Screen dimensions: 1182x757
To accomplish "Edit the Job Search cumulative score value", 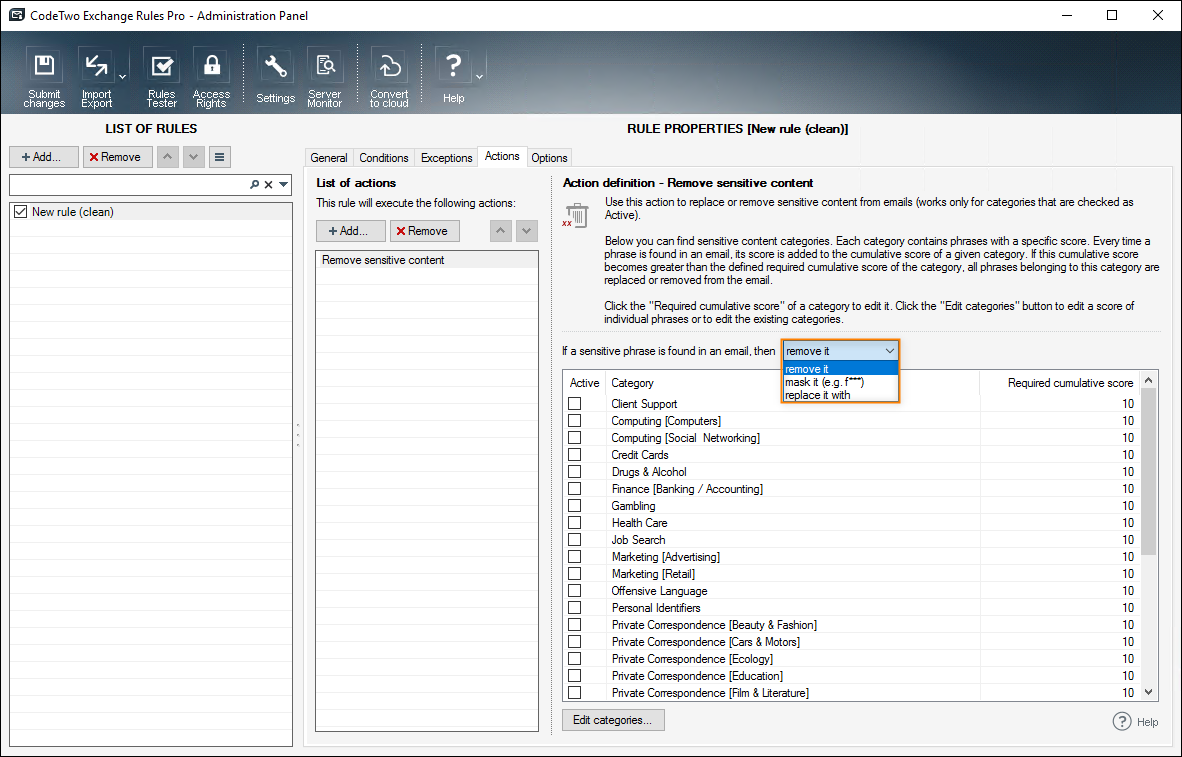I will pyautogui.click(x=1128, y=540).
